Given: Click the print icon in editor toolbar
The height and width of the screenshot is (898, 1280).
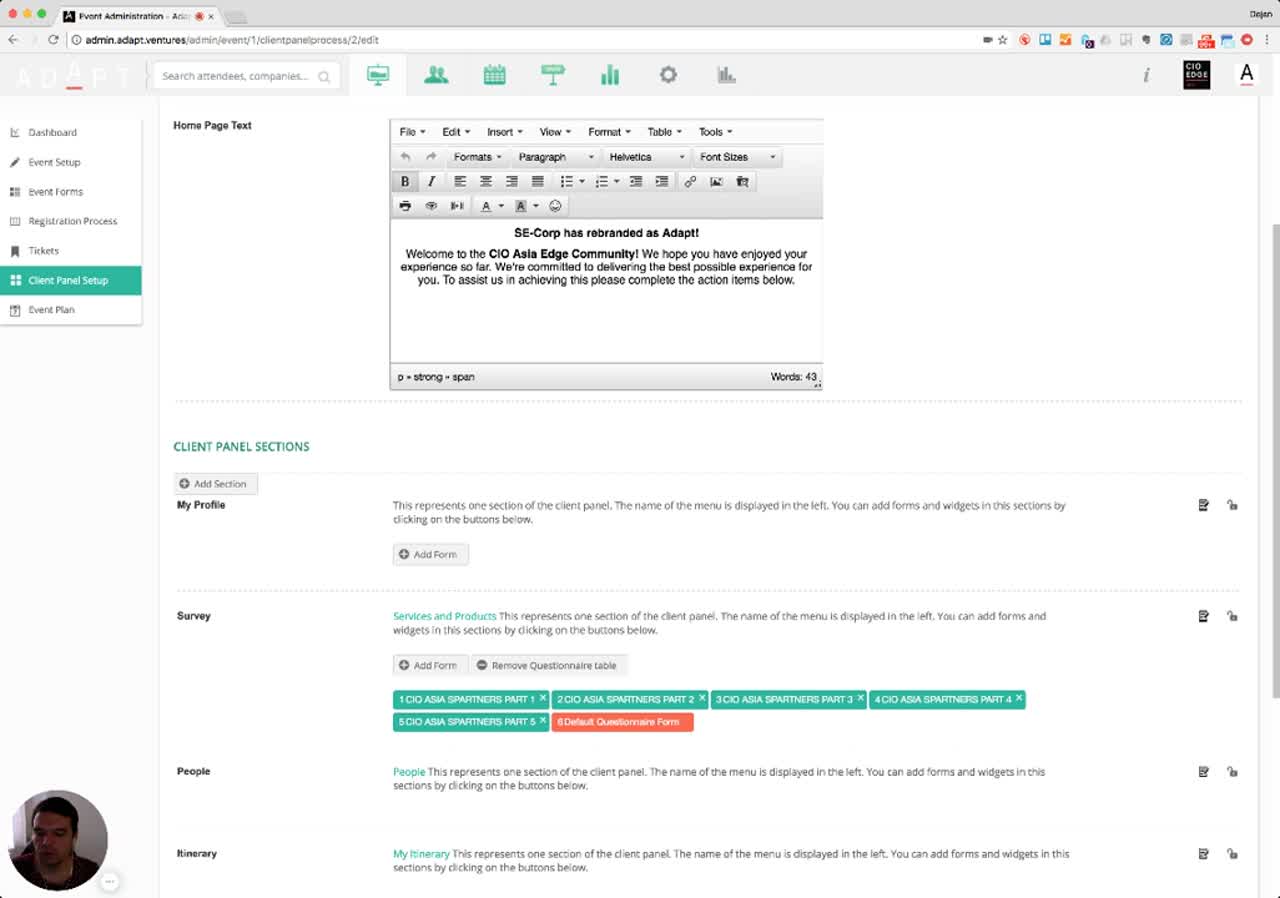Looking at the screenshot, I should tap(405, 205).
